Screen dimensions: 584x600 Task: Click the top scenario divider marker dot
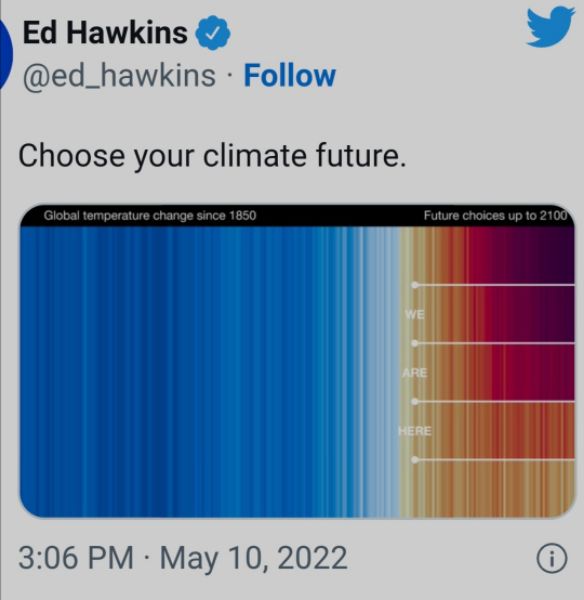click(x=414, y=285)
